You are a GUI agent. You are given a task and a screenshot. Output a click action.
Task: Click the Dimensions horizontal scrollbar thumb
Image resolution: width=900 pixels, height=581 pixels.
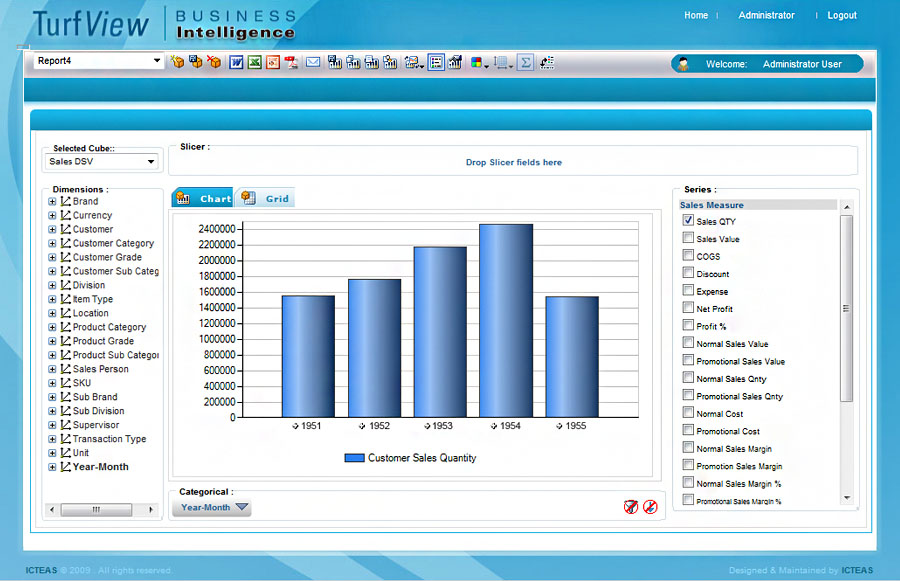click(96, 509)
